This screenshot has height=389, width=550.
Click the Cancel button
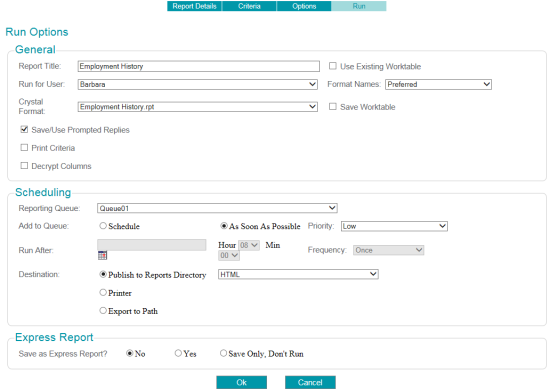[310, 382]
